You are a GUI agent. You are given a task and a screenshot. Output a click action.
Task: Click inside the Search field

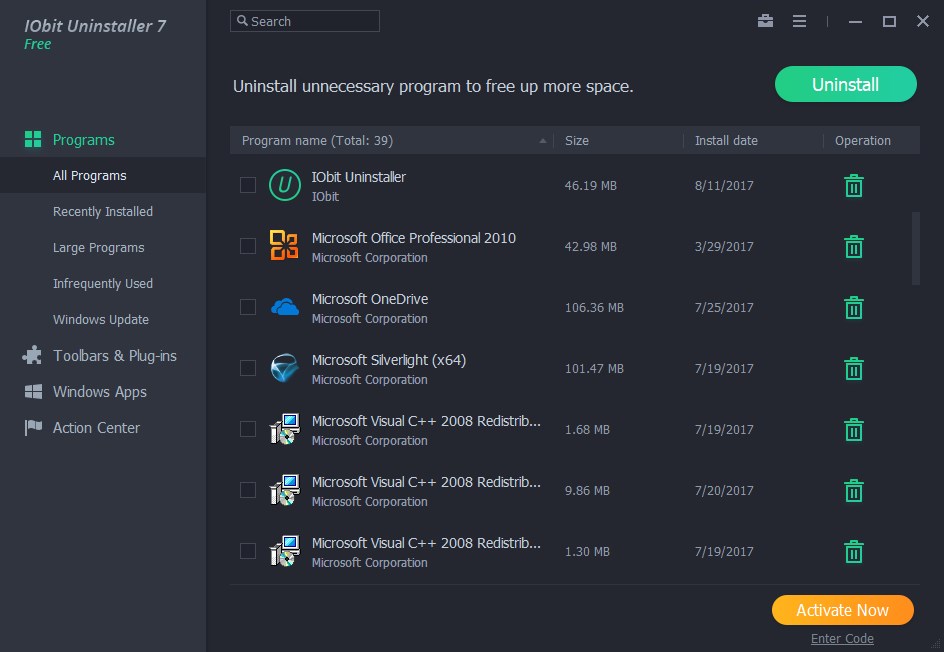[x=304, y=20]
